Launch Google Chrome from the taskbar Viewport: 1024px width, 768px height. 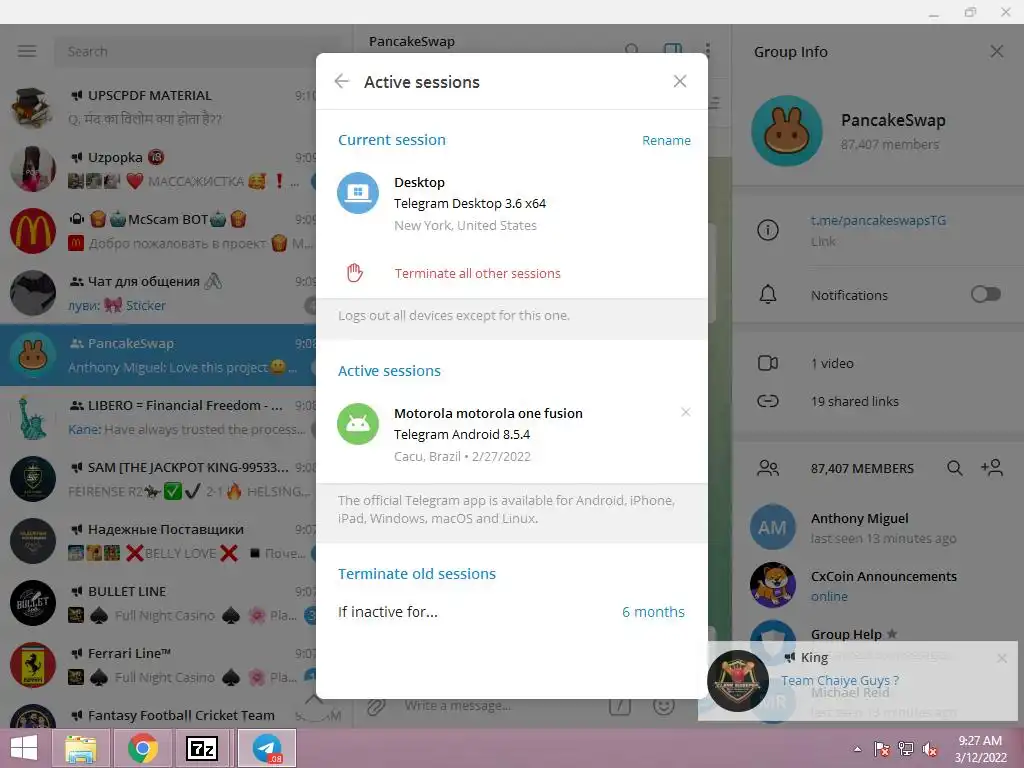click(x=142, y=748)
